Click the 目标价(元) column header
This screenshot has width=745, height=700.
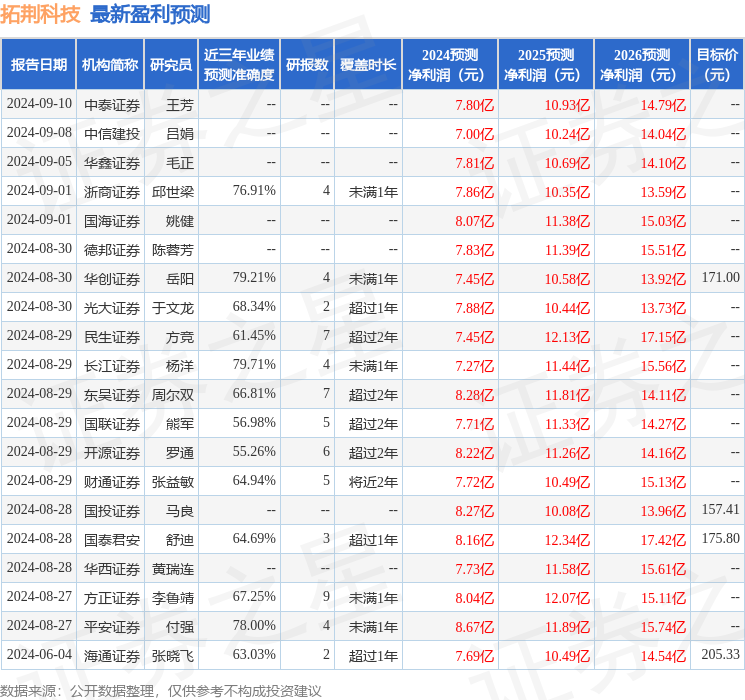point(717,65)
